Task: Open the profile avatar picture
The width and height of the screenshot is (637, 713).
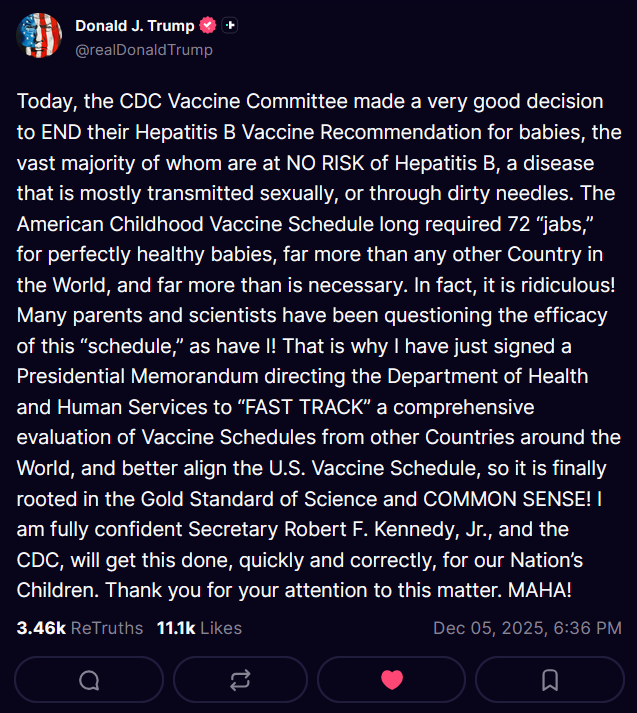Action: pos(39,36)
